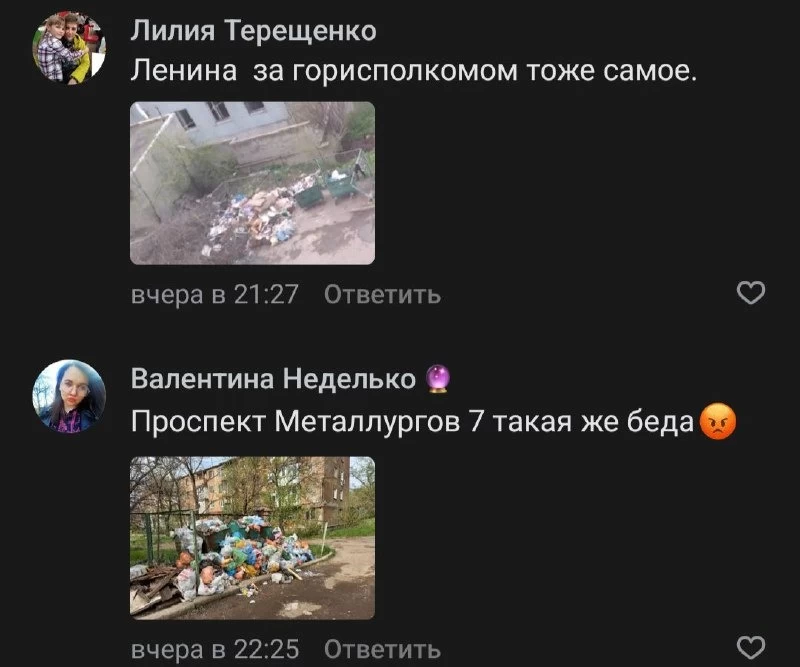800x667 pixels.
Task: Click the word 'горисполкомом' in the comment
Action: coord(404,71)
